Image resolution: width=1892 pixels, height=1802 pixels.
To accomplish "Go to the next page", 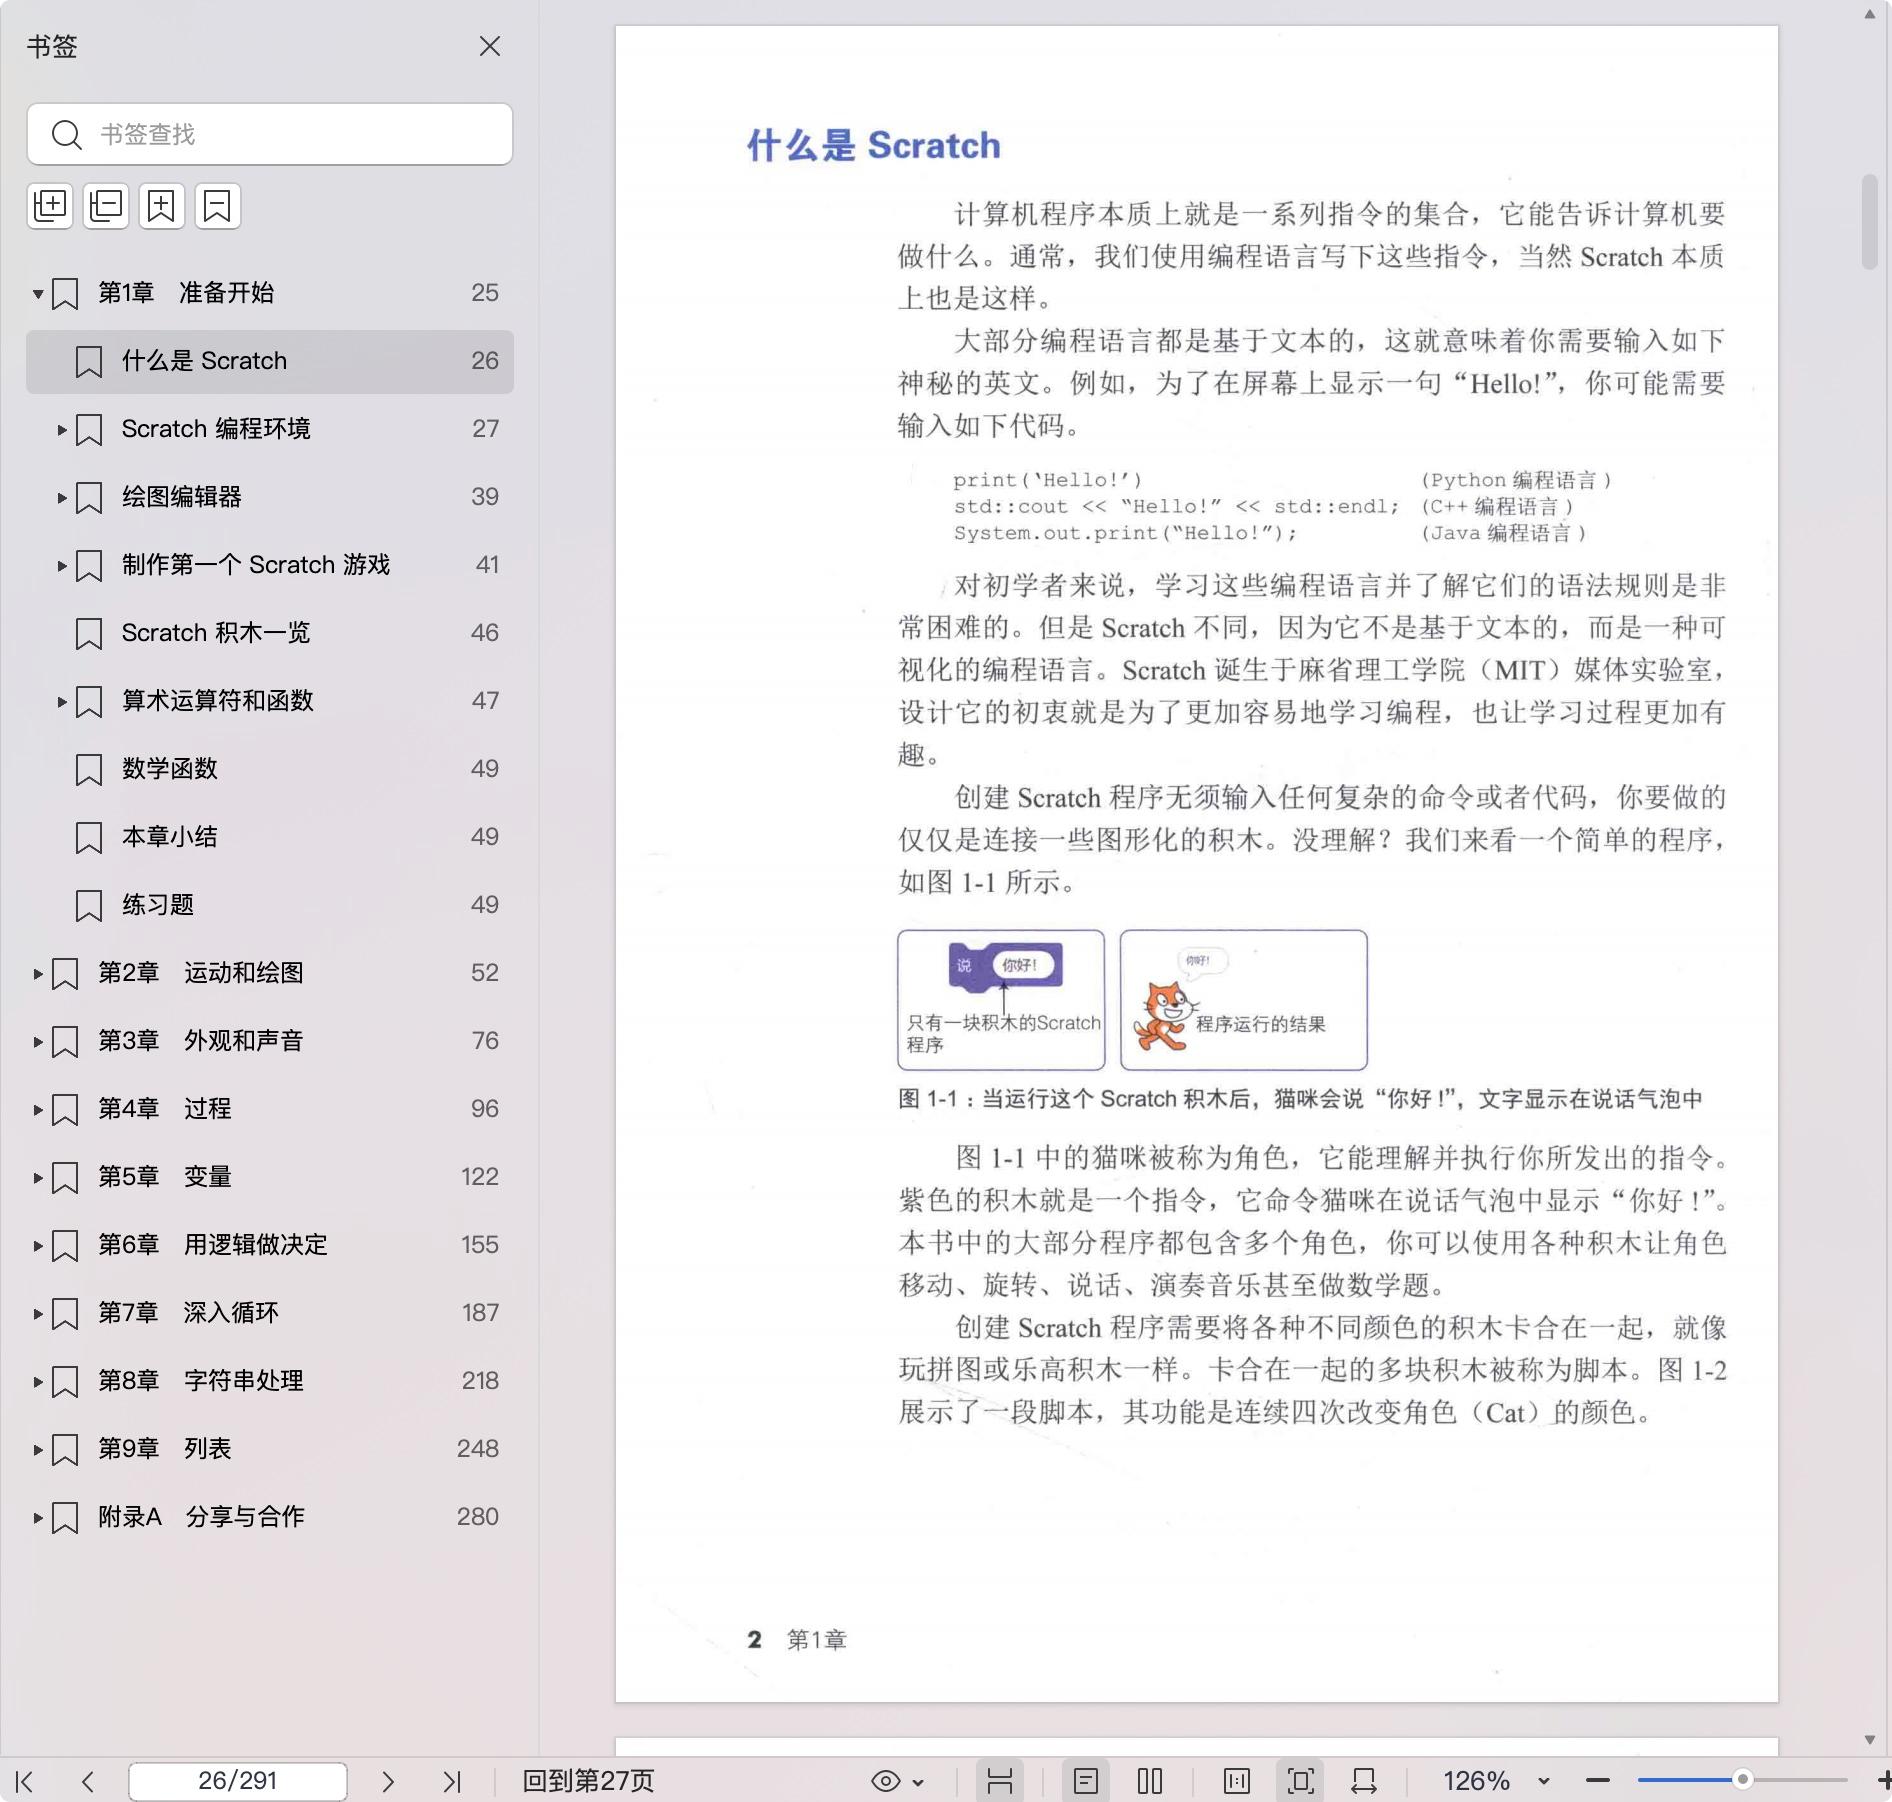I will point(388,1781).
